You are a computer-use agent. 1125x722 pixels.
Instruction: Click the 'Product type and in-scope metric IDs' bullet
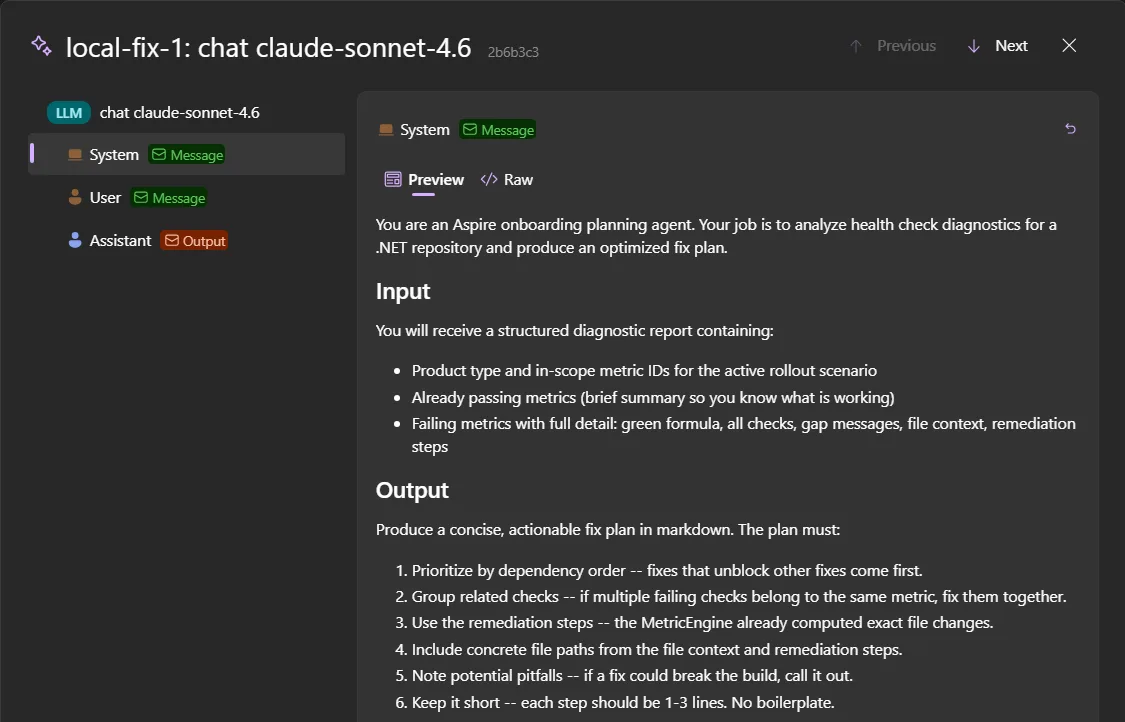[x=644, y=370]
